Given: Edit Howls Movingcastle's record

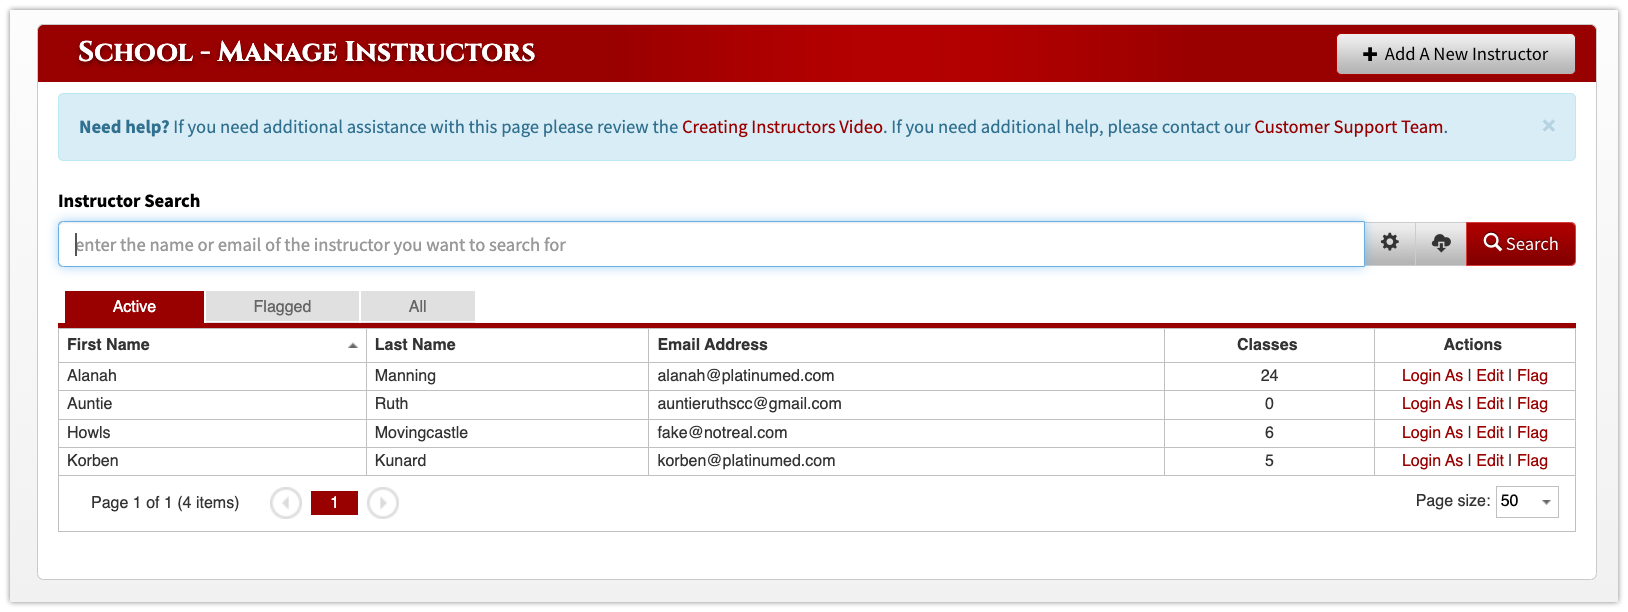Looking at the screenshot, I should point(1490,433).
